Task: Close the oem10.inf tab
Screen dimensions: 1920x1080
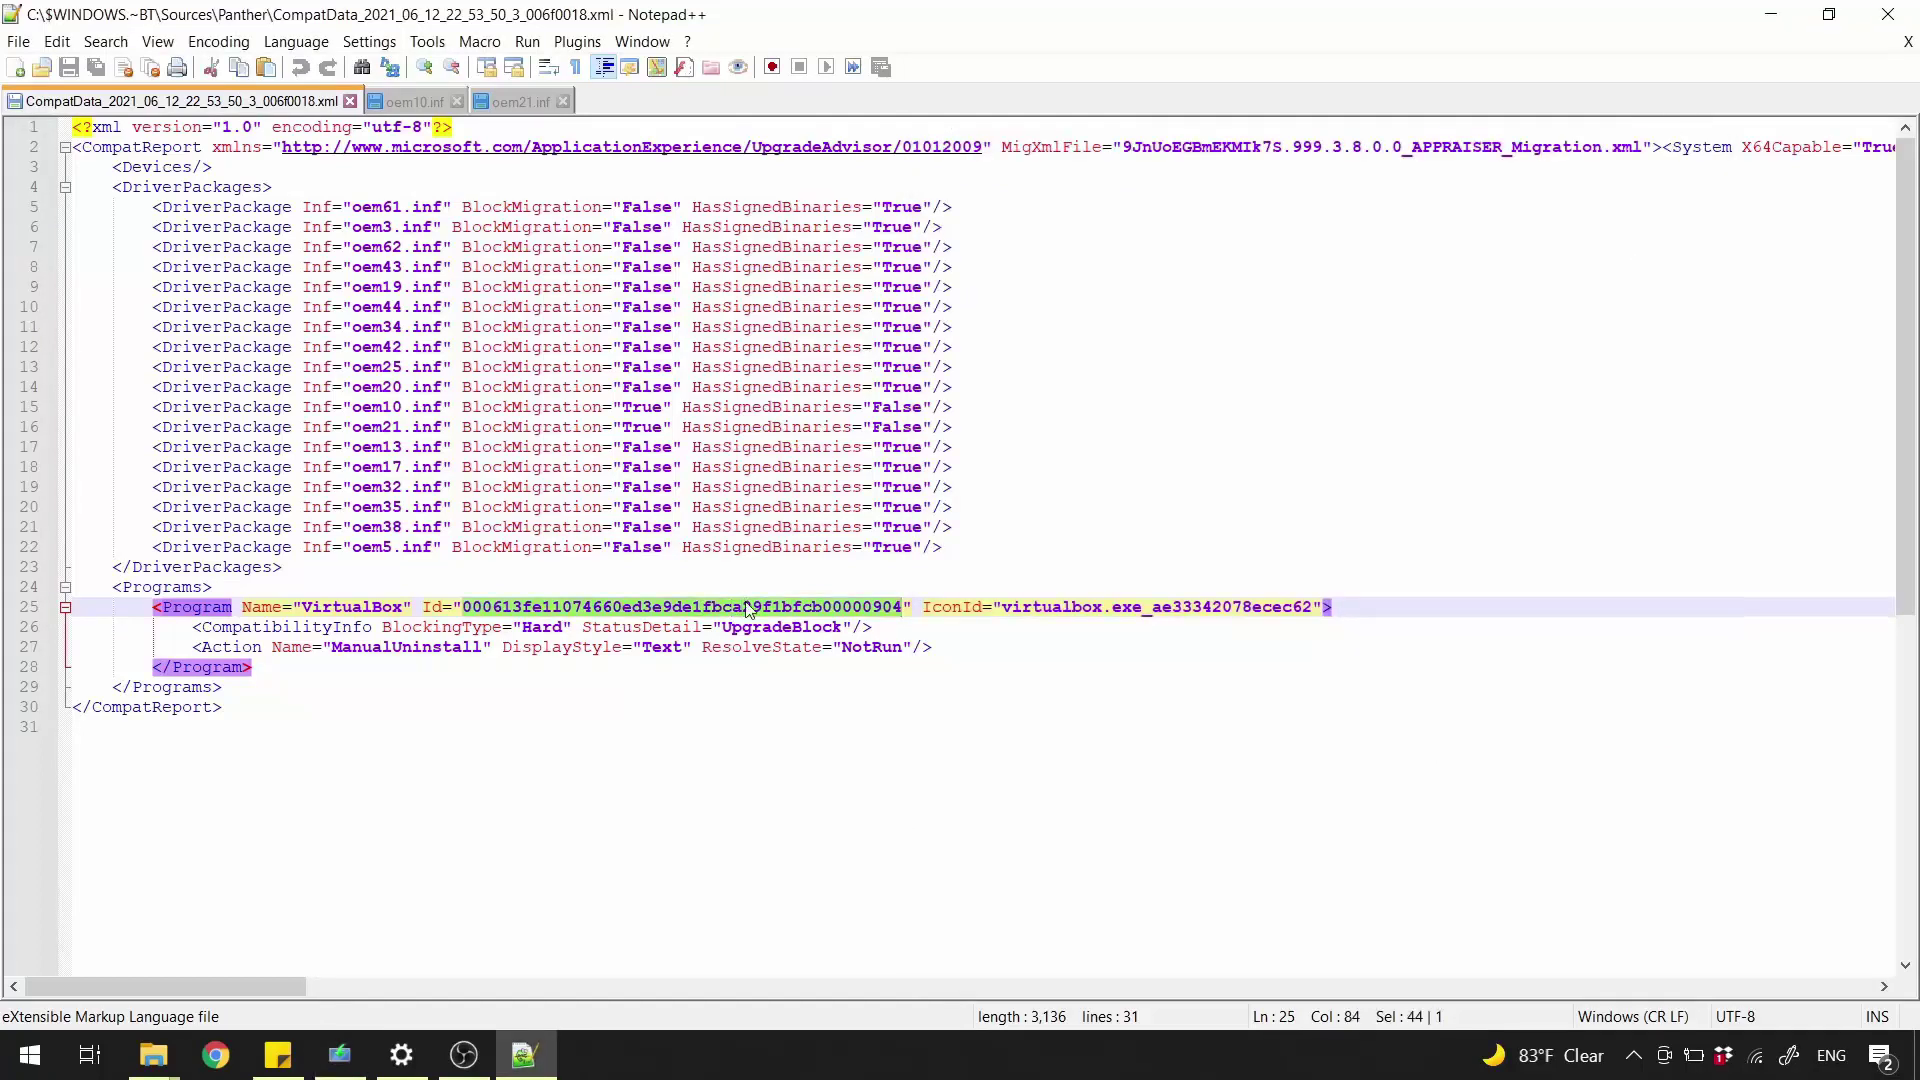Action: pyautogui.click(x=457, y=102)
